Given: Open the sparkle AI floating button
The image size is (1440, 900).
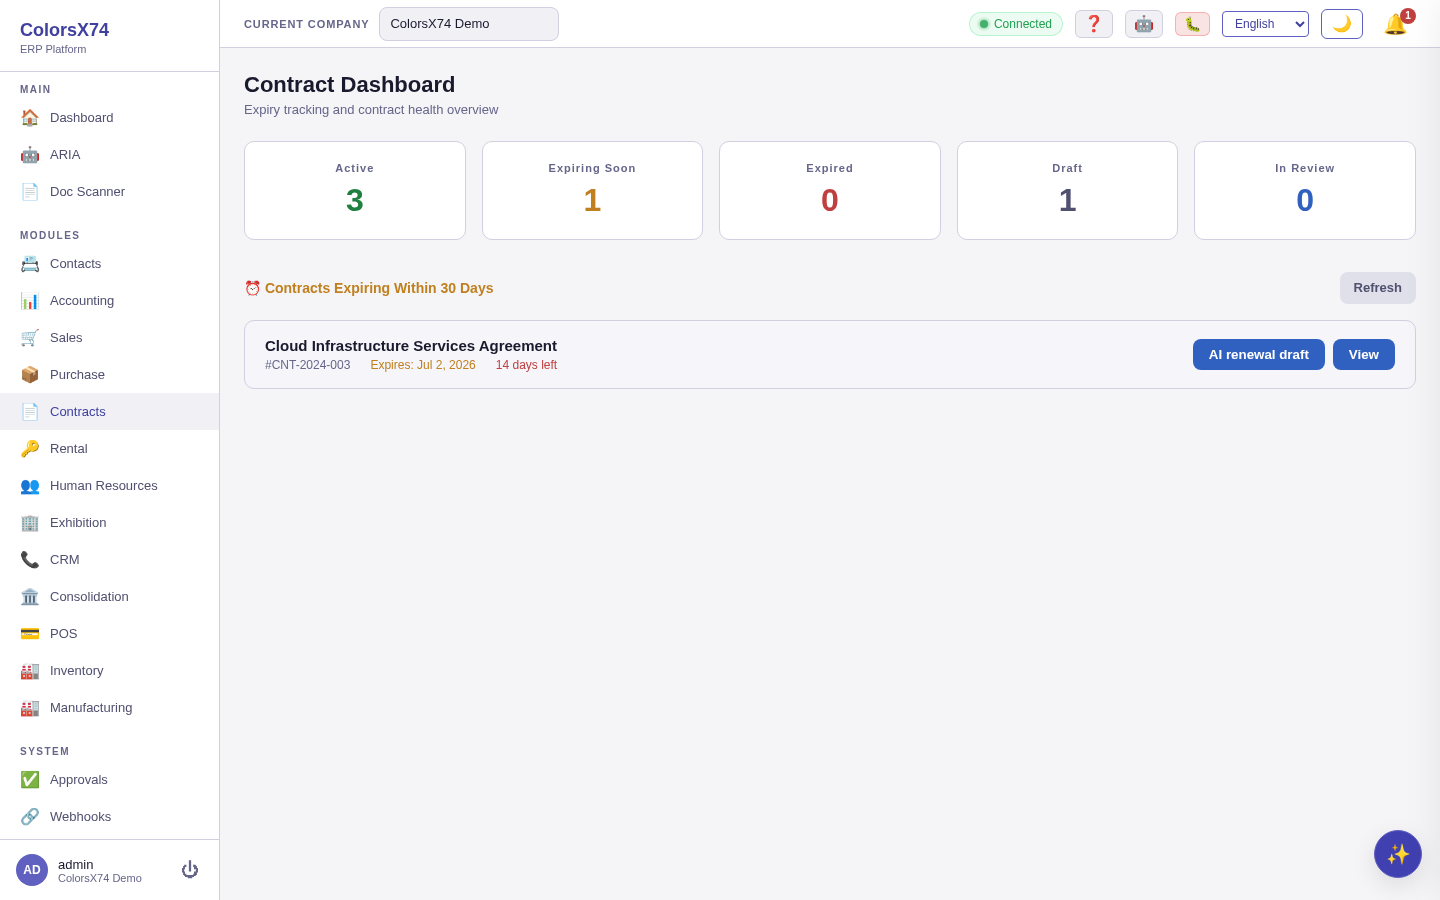Looking at the screenshot, I should pyautogui.click(x=1398, y=854).
